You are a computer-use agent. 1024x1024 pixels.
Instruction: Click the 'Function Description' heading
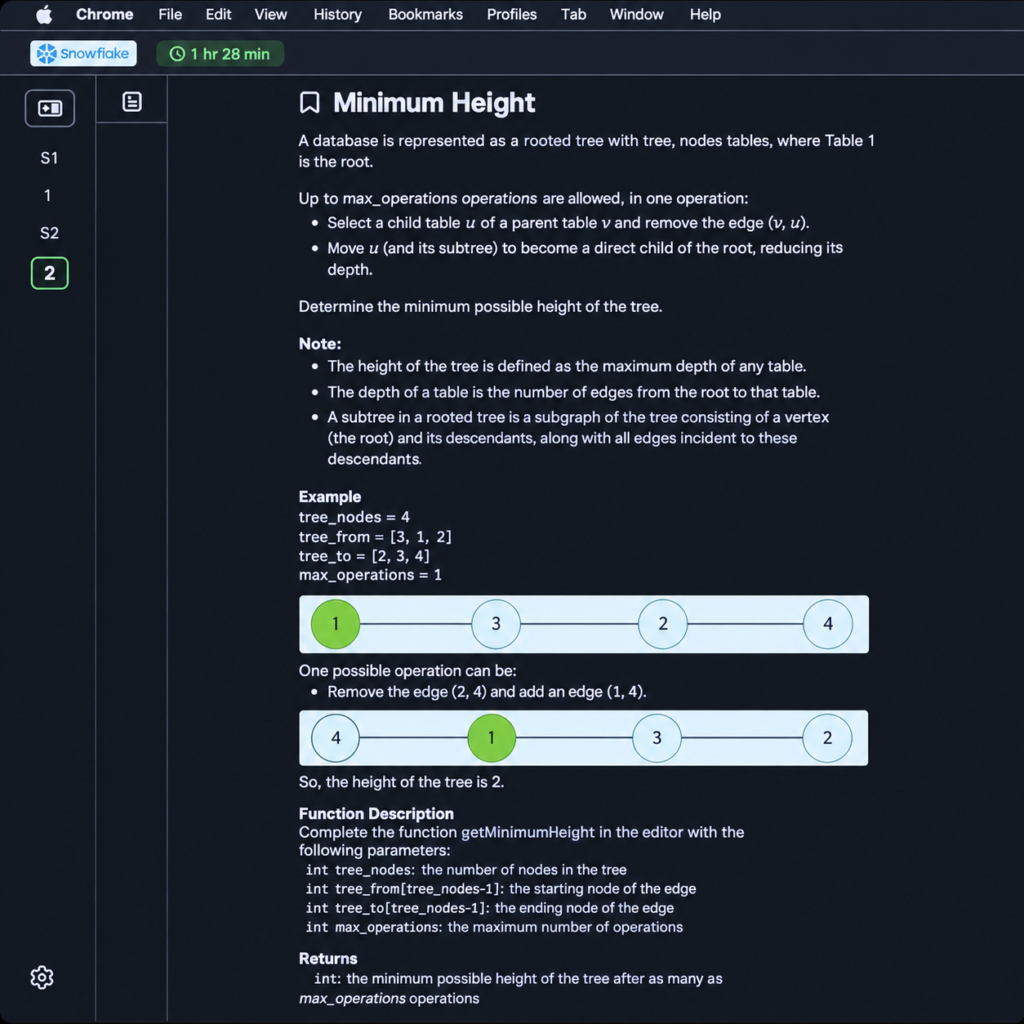click(376, 814)
